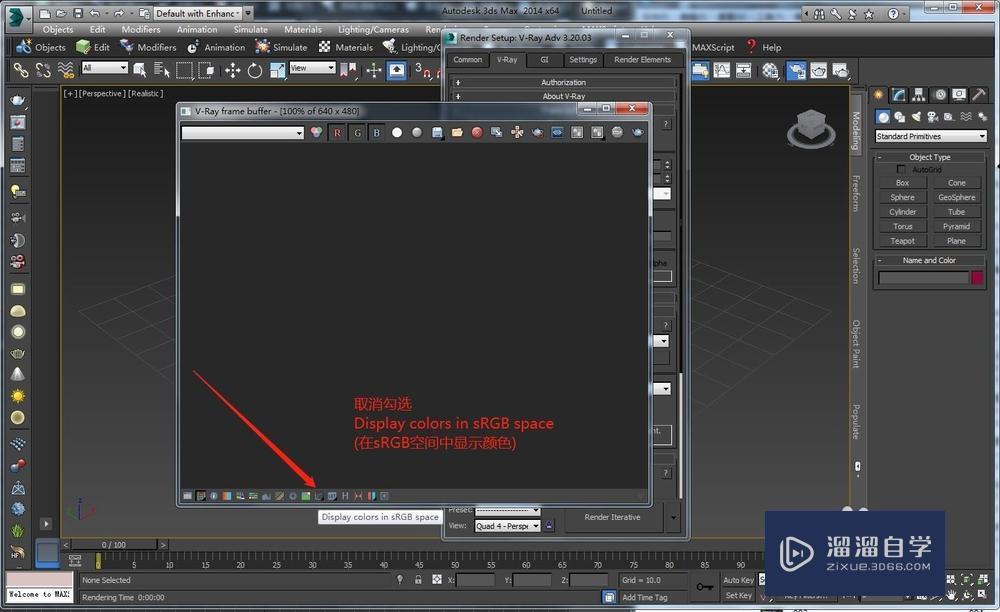Screen dimensions: 1000x612
Task: Toggle the Green channel in V-Ray frame buffer
Action: tap(357, 133)
